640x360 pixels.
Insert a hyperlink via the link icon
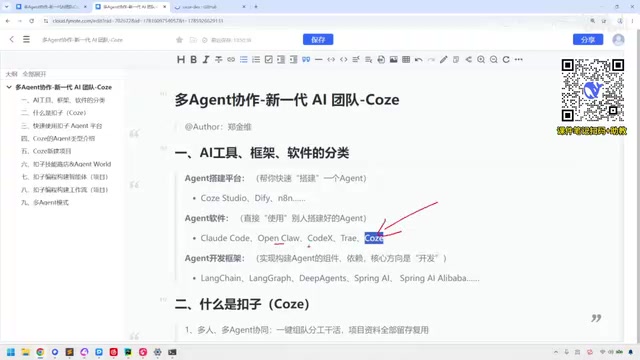pyautogui.click(x=231, y=60)
